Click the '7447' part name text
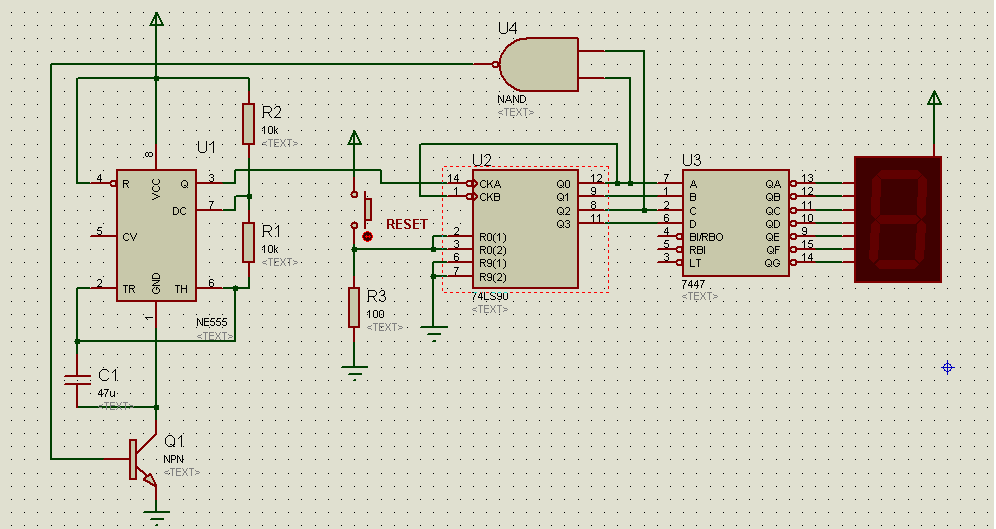Image resolution: width=996 pixels, height=529 pixels. [x=693, y=284]
